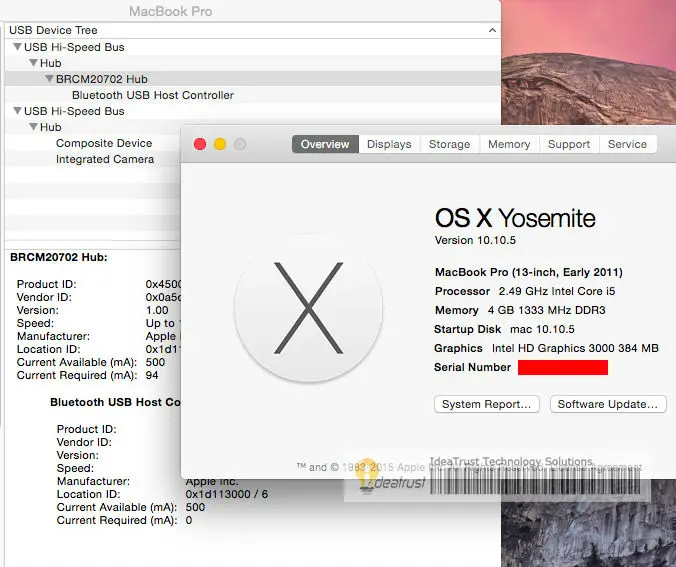
Task: Select the Integrated Camera row
Action: tap(93, 159)
